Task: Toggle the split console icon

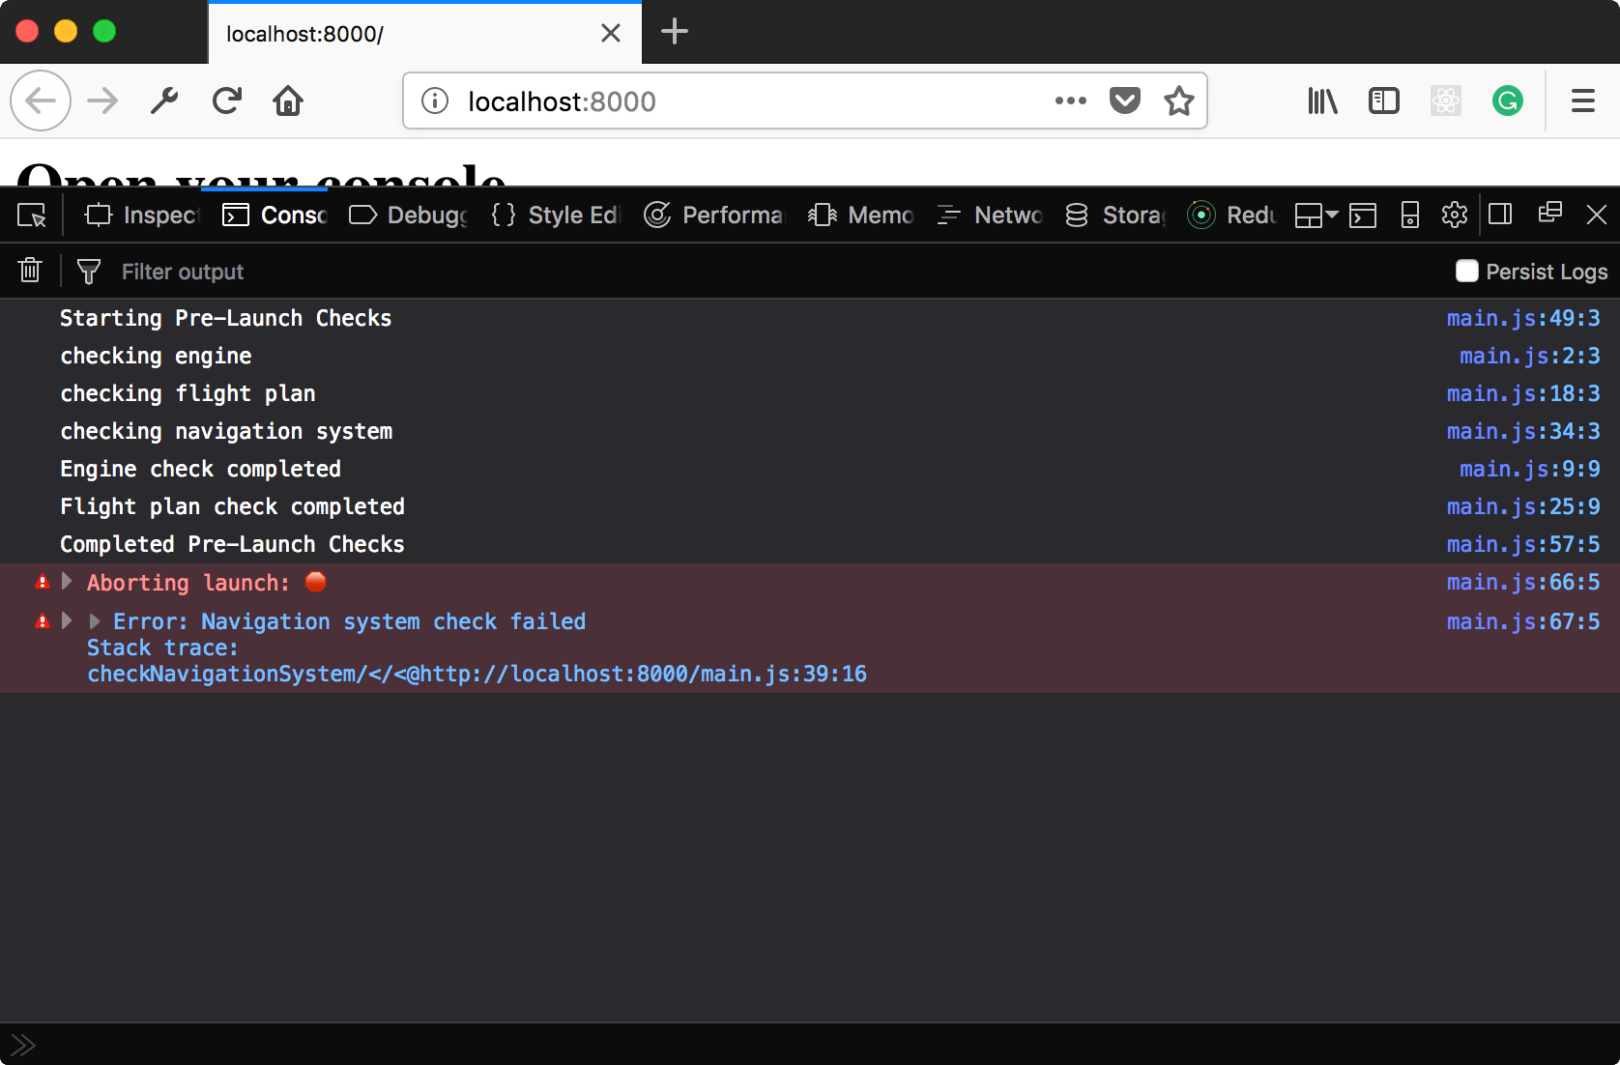Action: click(1363, 215)
